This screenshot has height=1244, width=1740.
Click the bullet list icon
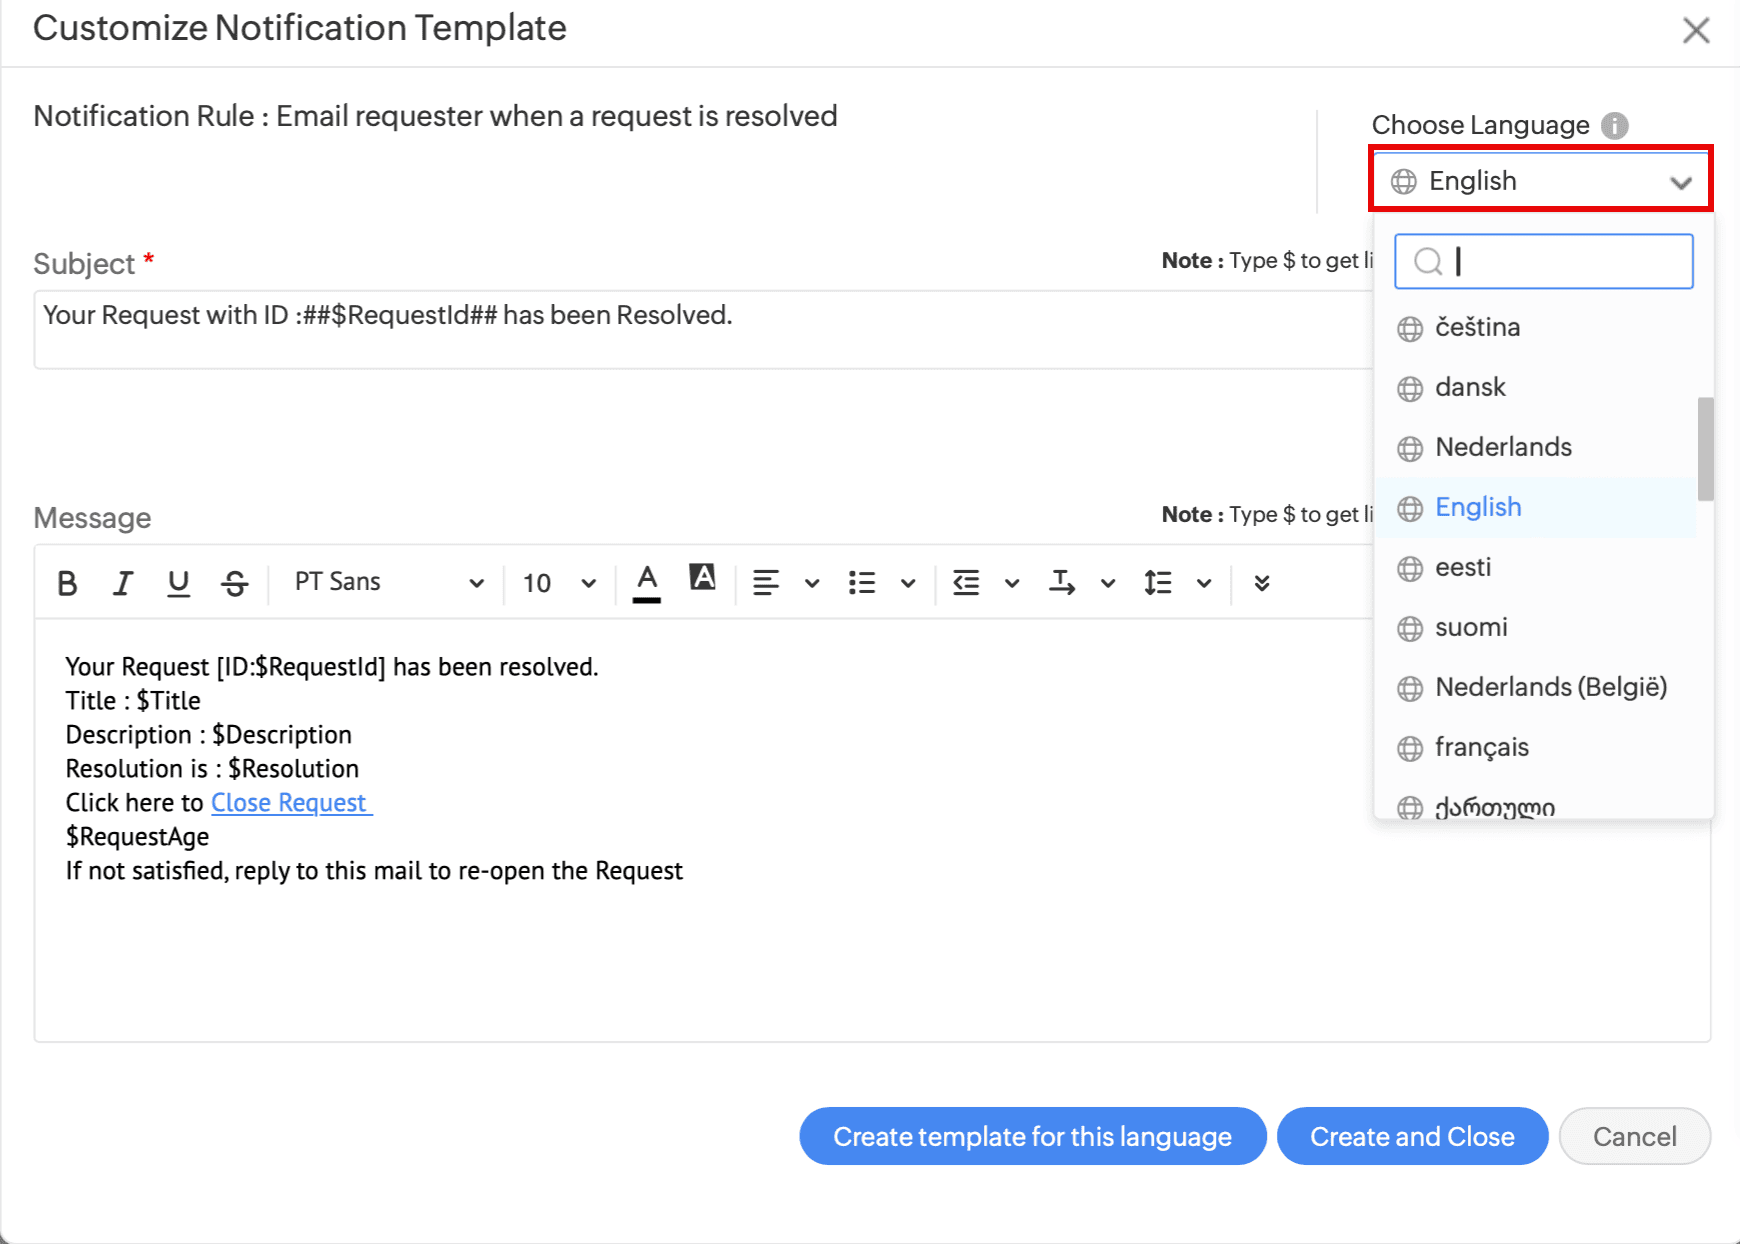point(862,583)
